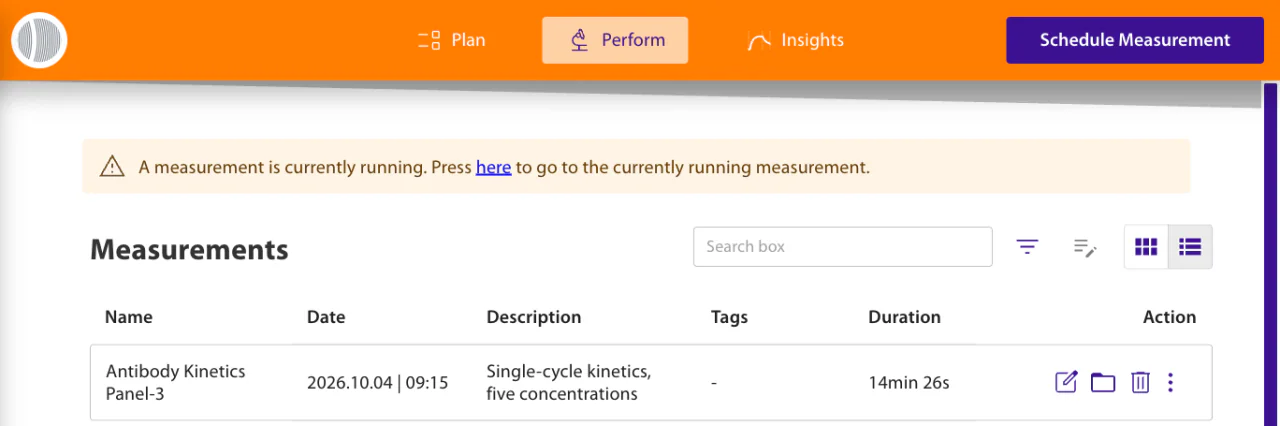Screen dimensions: 1280x426
Task: Click the application logo in the header
Action: [x=39, y=40]
